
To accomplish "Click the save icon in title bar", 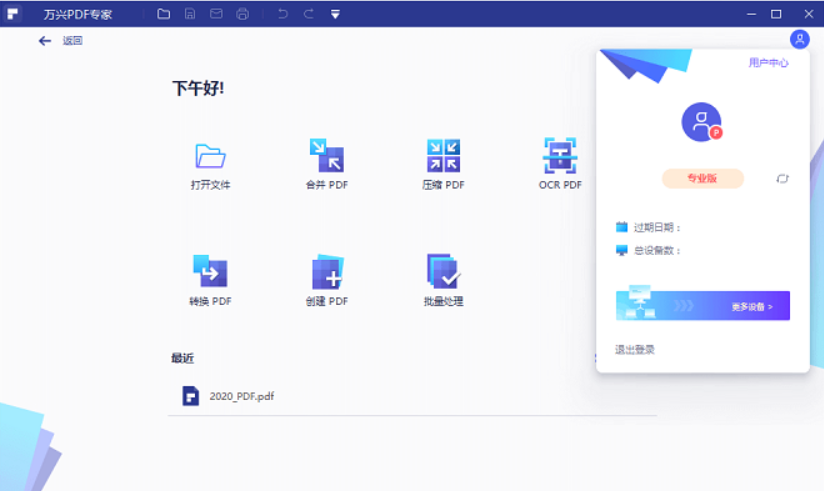I will pyautogui.click(x=190, y=14).
